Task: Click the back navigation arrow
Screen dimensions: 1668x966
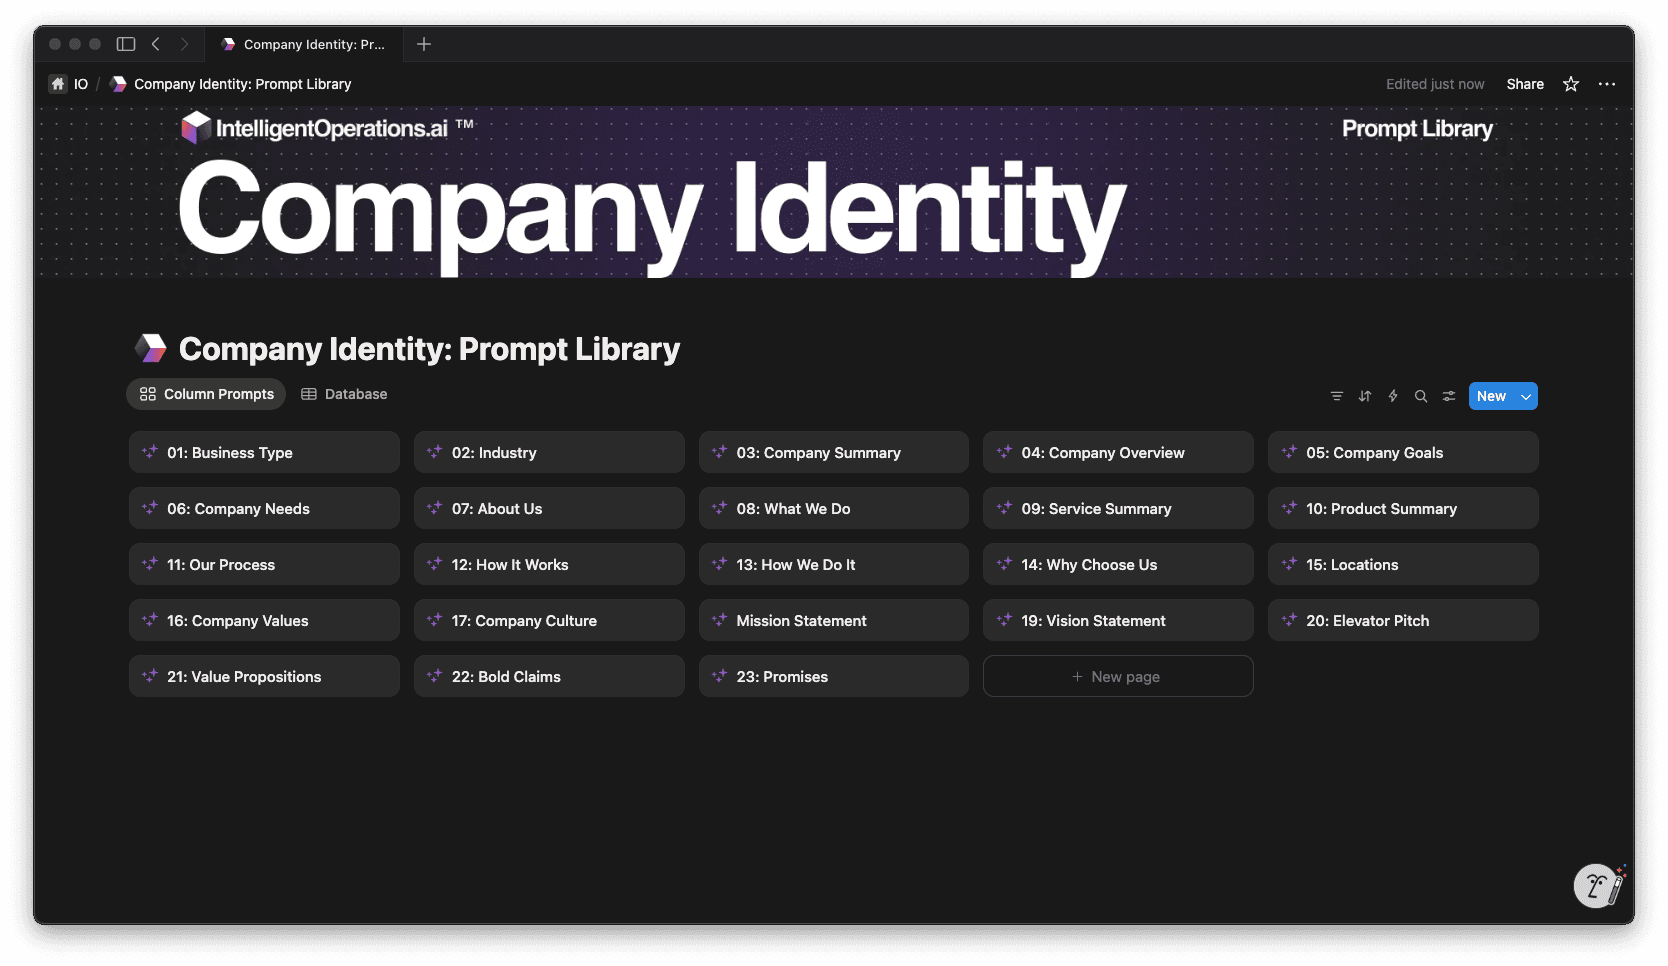Action: click(x=156, y=44)
